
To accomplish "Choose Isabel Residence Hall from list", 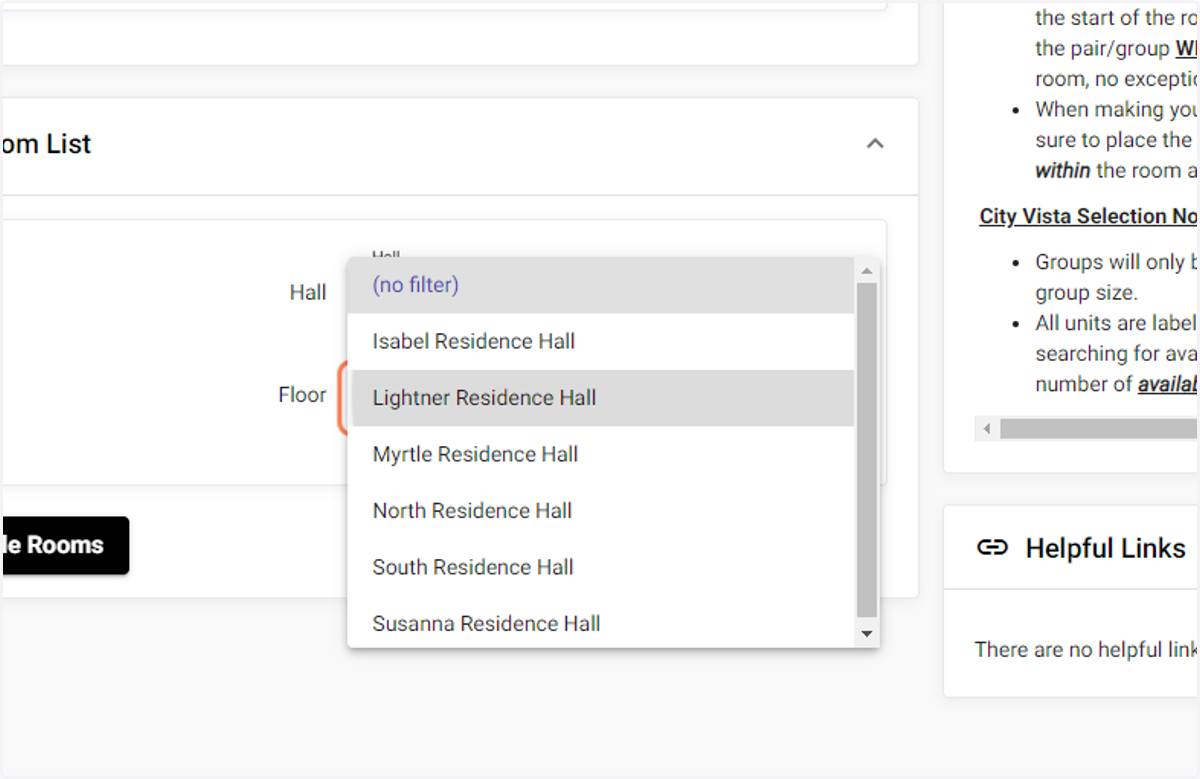I will (601, 341).
